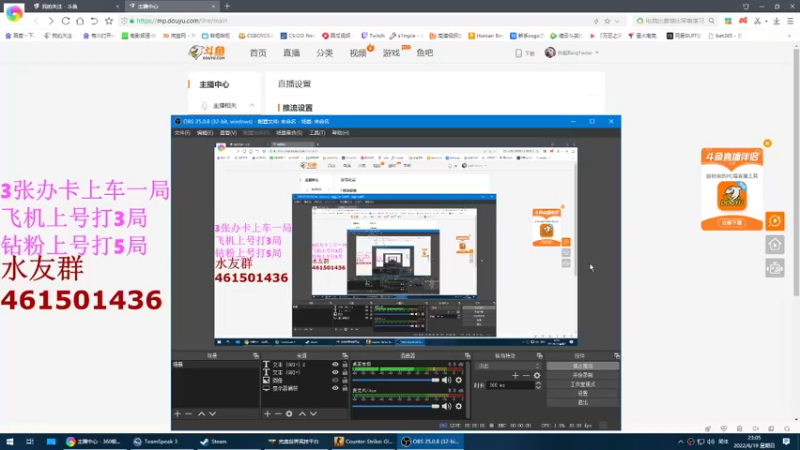Viewport: 800px width, 450px height.
Task: Remove selected source with minus icon
Action: coord(278,414)
